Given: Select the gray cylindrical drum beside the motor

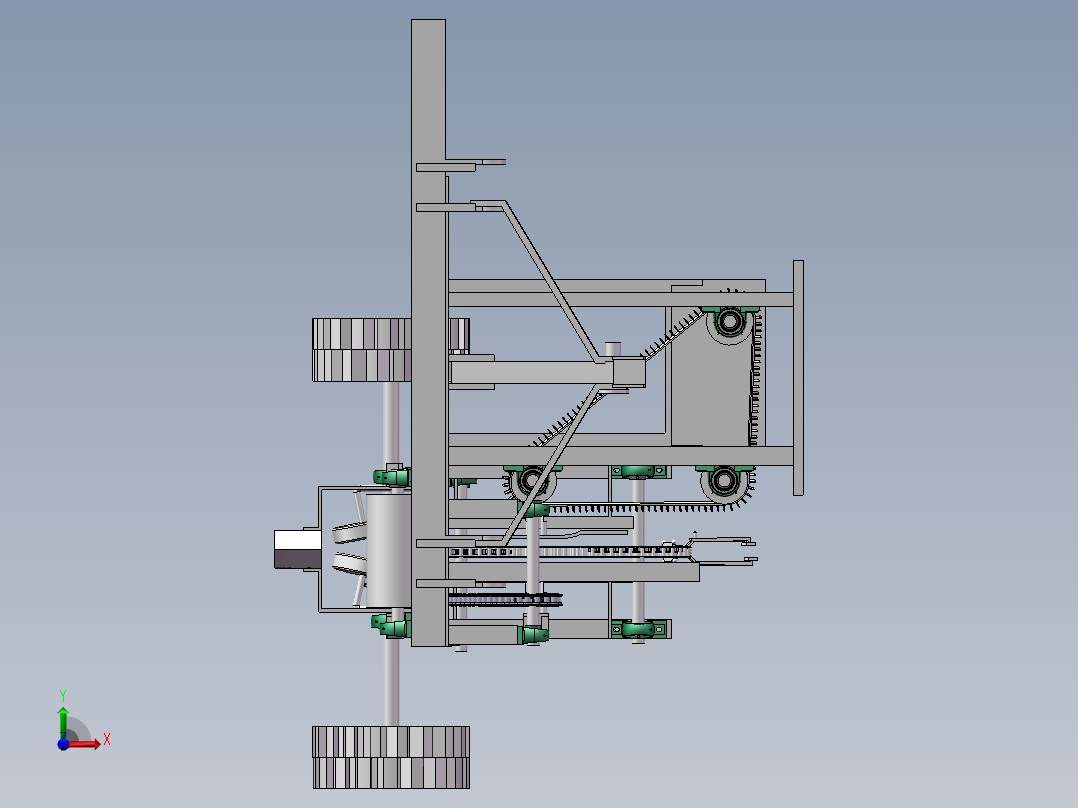Looking at the screenshot, I should pyautogui.click(x=388, y=550).
